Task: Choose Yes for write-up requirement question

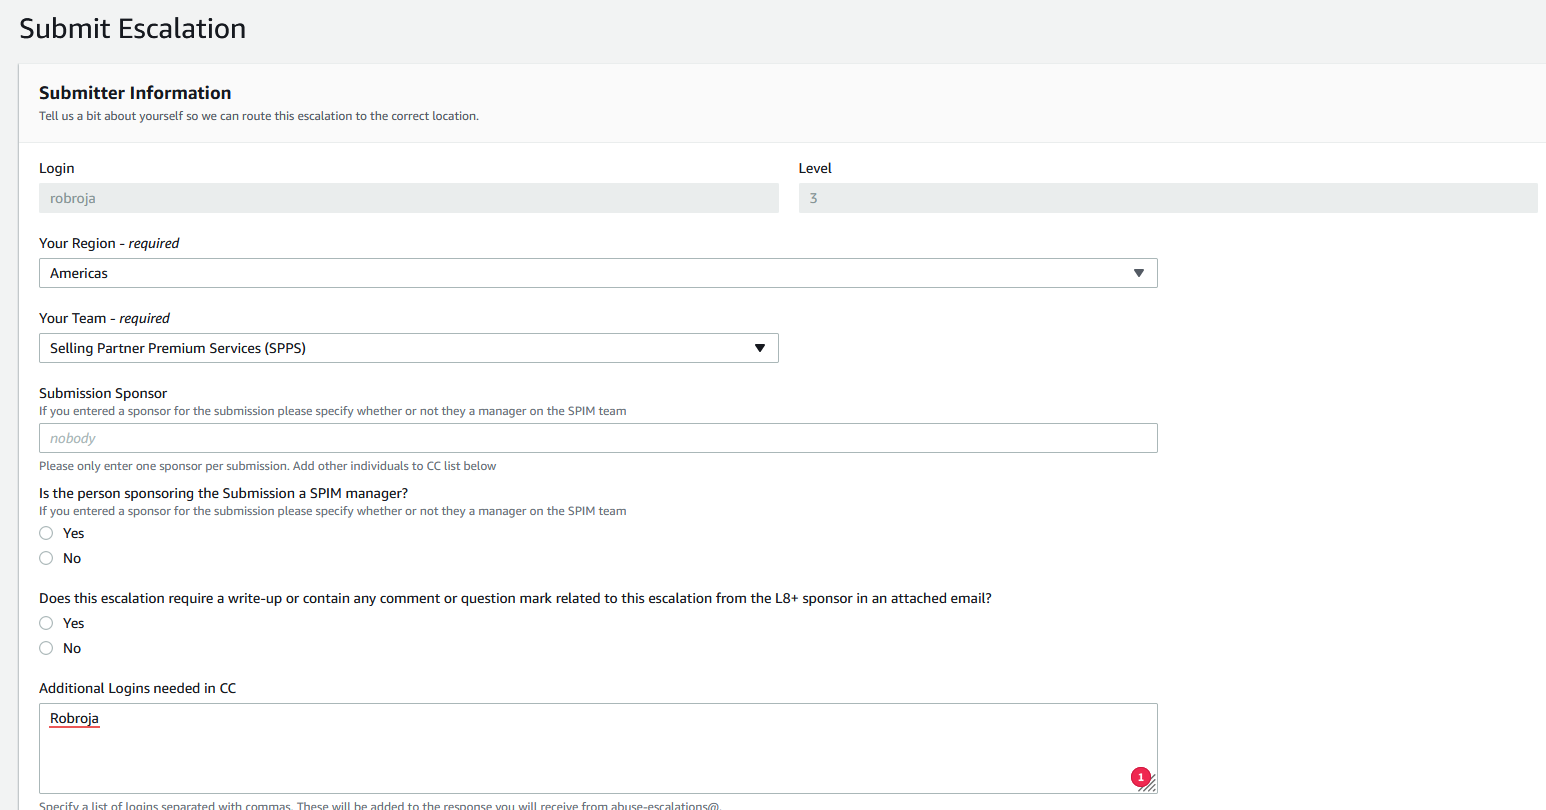Action: 46,623
